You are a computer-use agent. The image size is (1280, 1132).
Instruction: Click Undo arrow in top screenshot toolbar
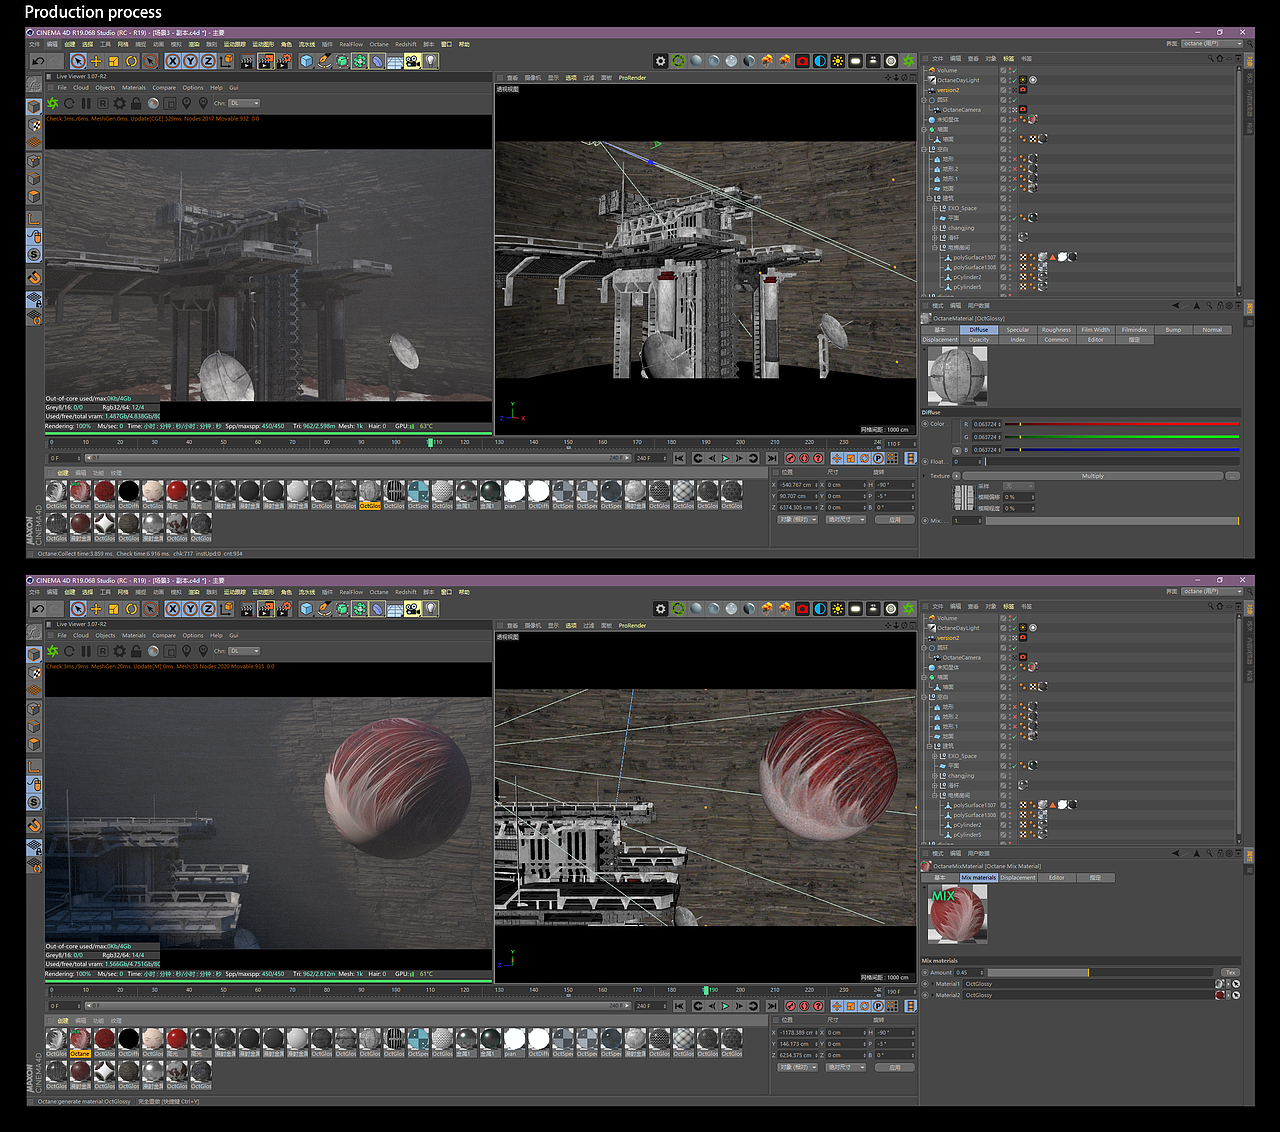[38, 61]
